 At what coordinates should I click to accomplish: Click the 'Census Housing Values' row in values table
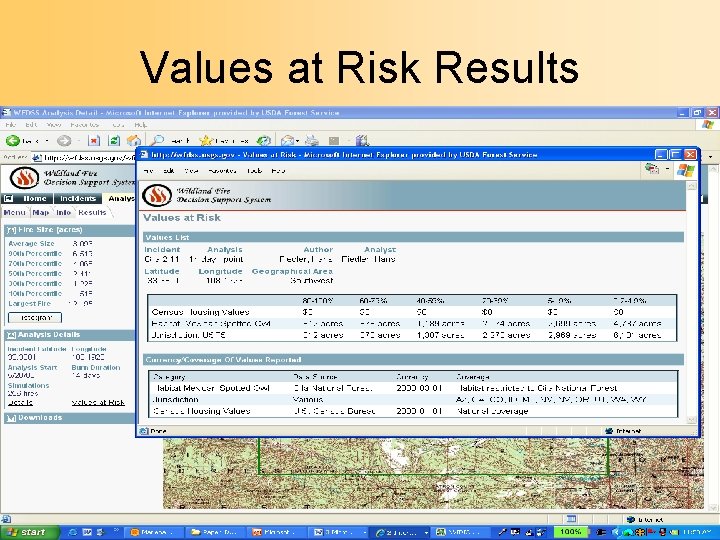point(412,312)
